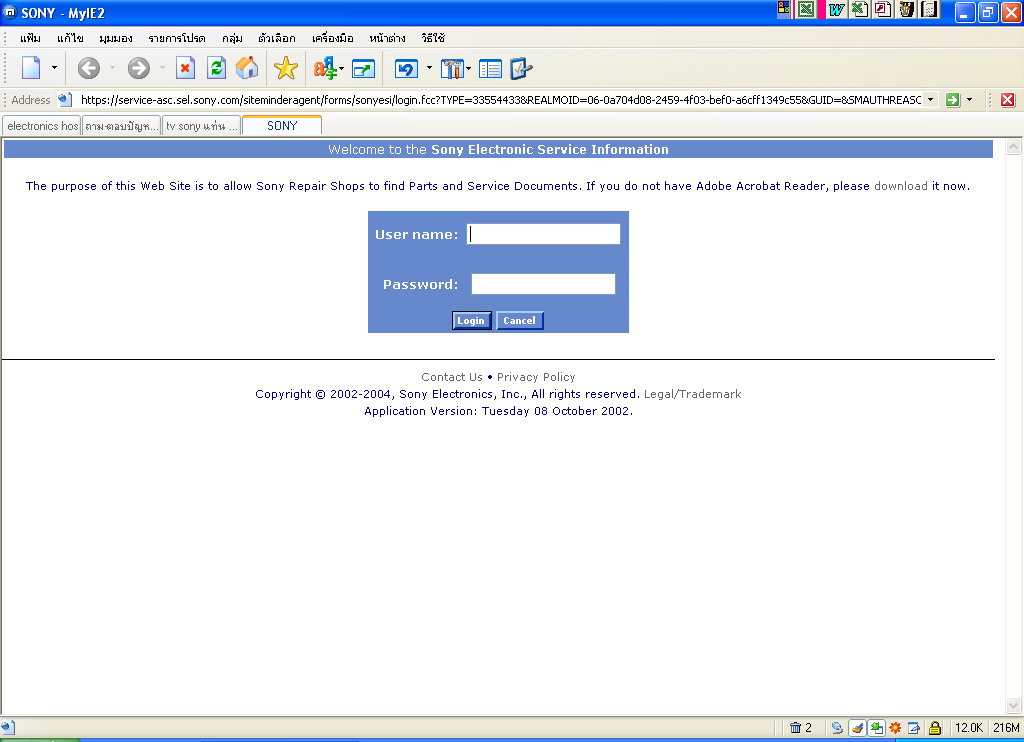Viewport: 1024px width, 742px height.
Task: Open the แก้ไข (Edit) menu
Action: (70, 38)
